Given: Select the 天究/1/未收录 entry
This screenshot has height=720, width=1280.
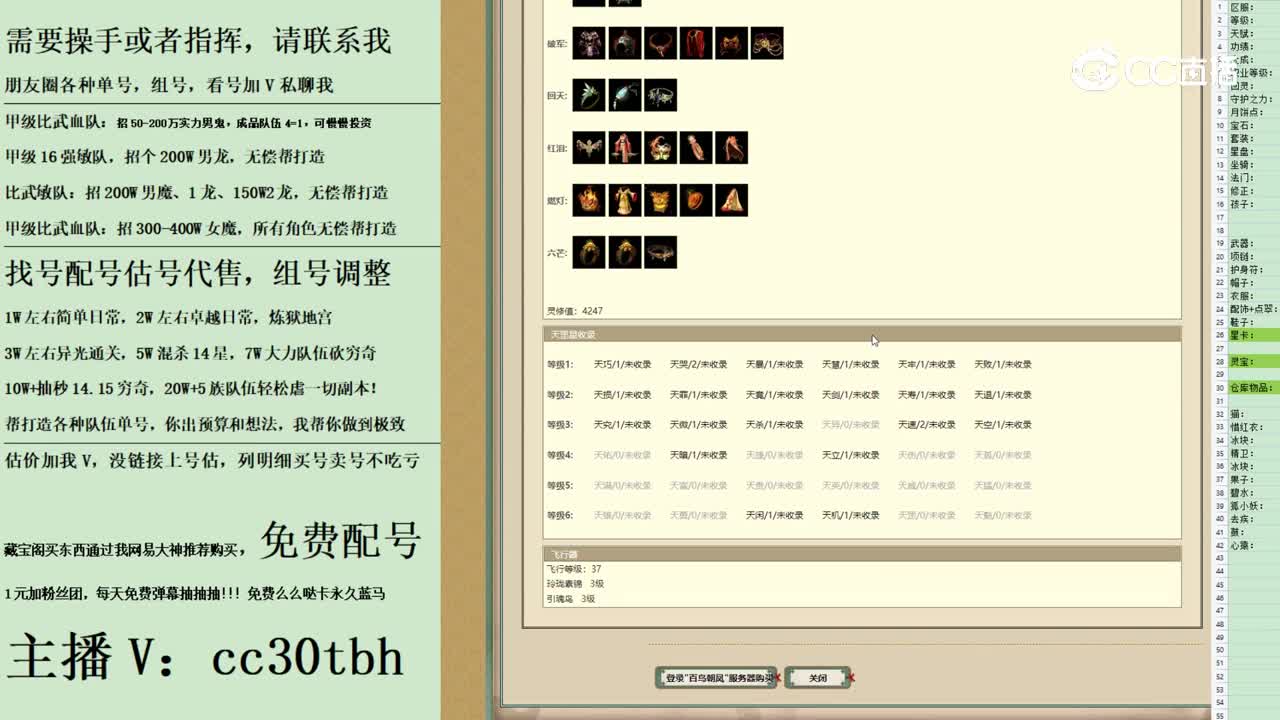Looking at the screenshot, I should click(x=622, y=425).
